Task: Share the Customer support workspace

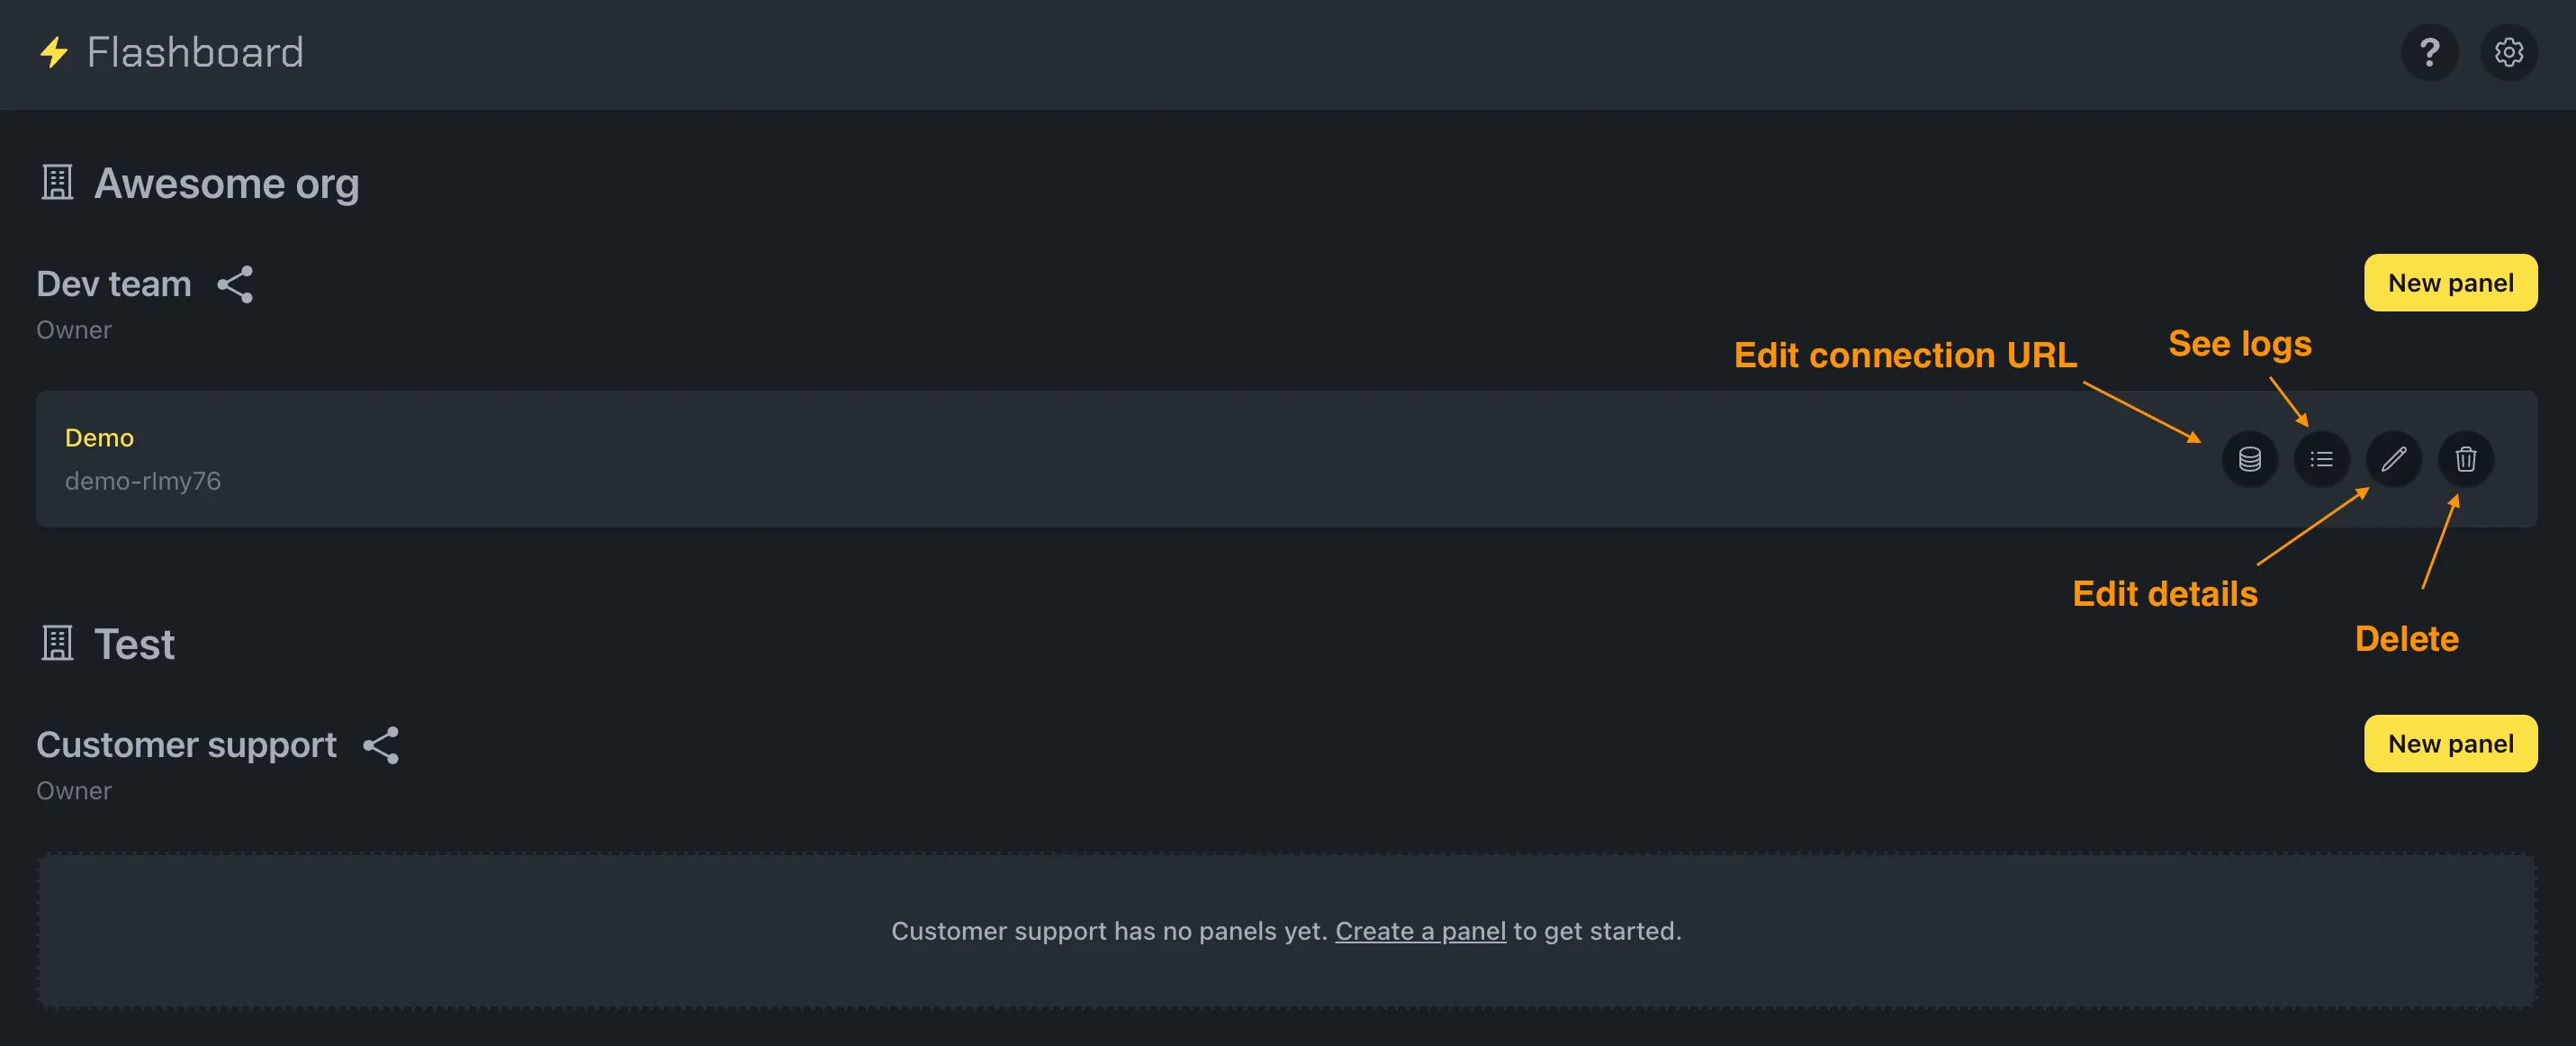Action: pyautogui.click(x=381, y=744)
